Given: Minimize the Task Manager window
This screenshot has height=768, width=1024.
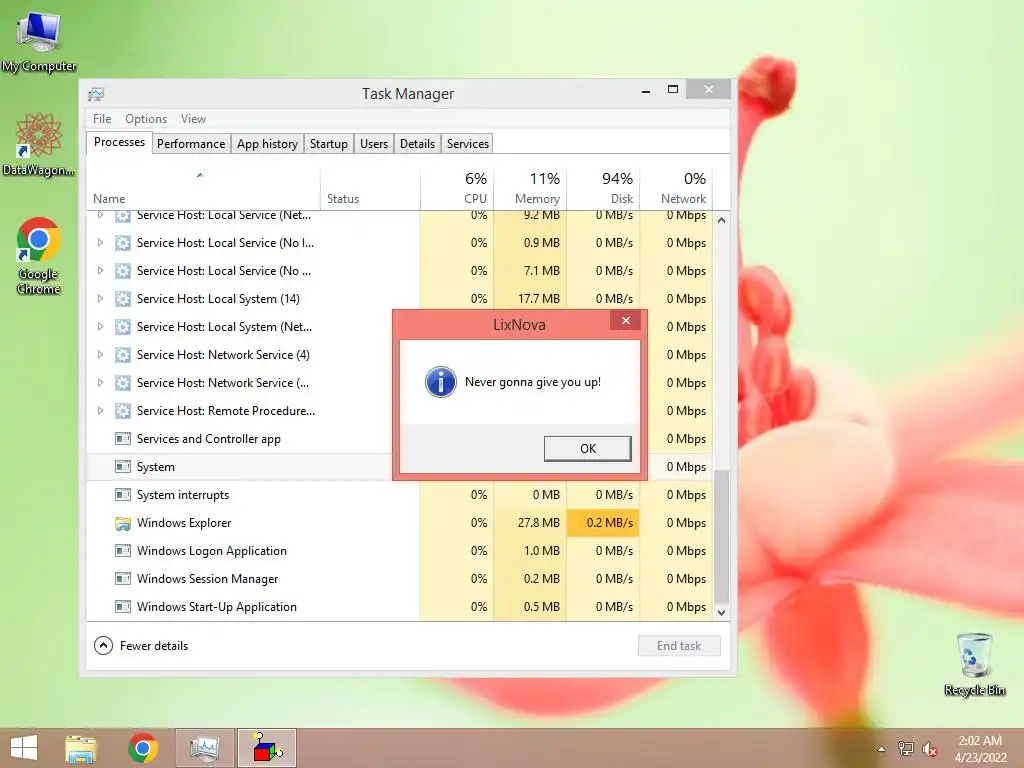Looking at the screenshot, I should [x=646, y=91].
